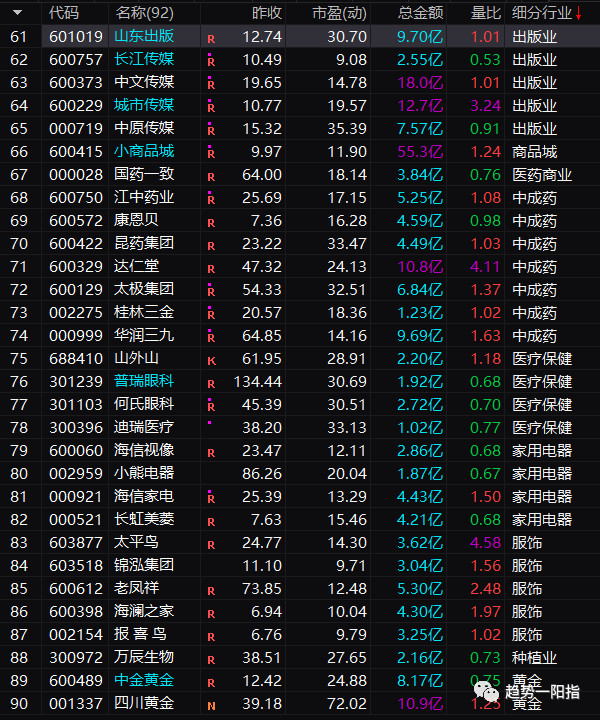The width and height of the screenshot is (600, 720).
Task: Click 种植业 industry cell
Action: click(534, 658)
